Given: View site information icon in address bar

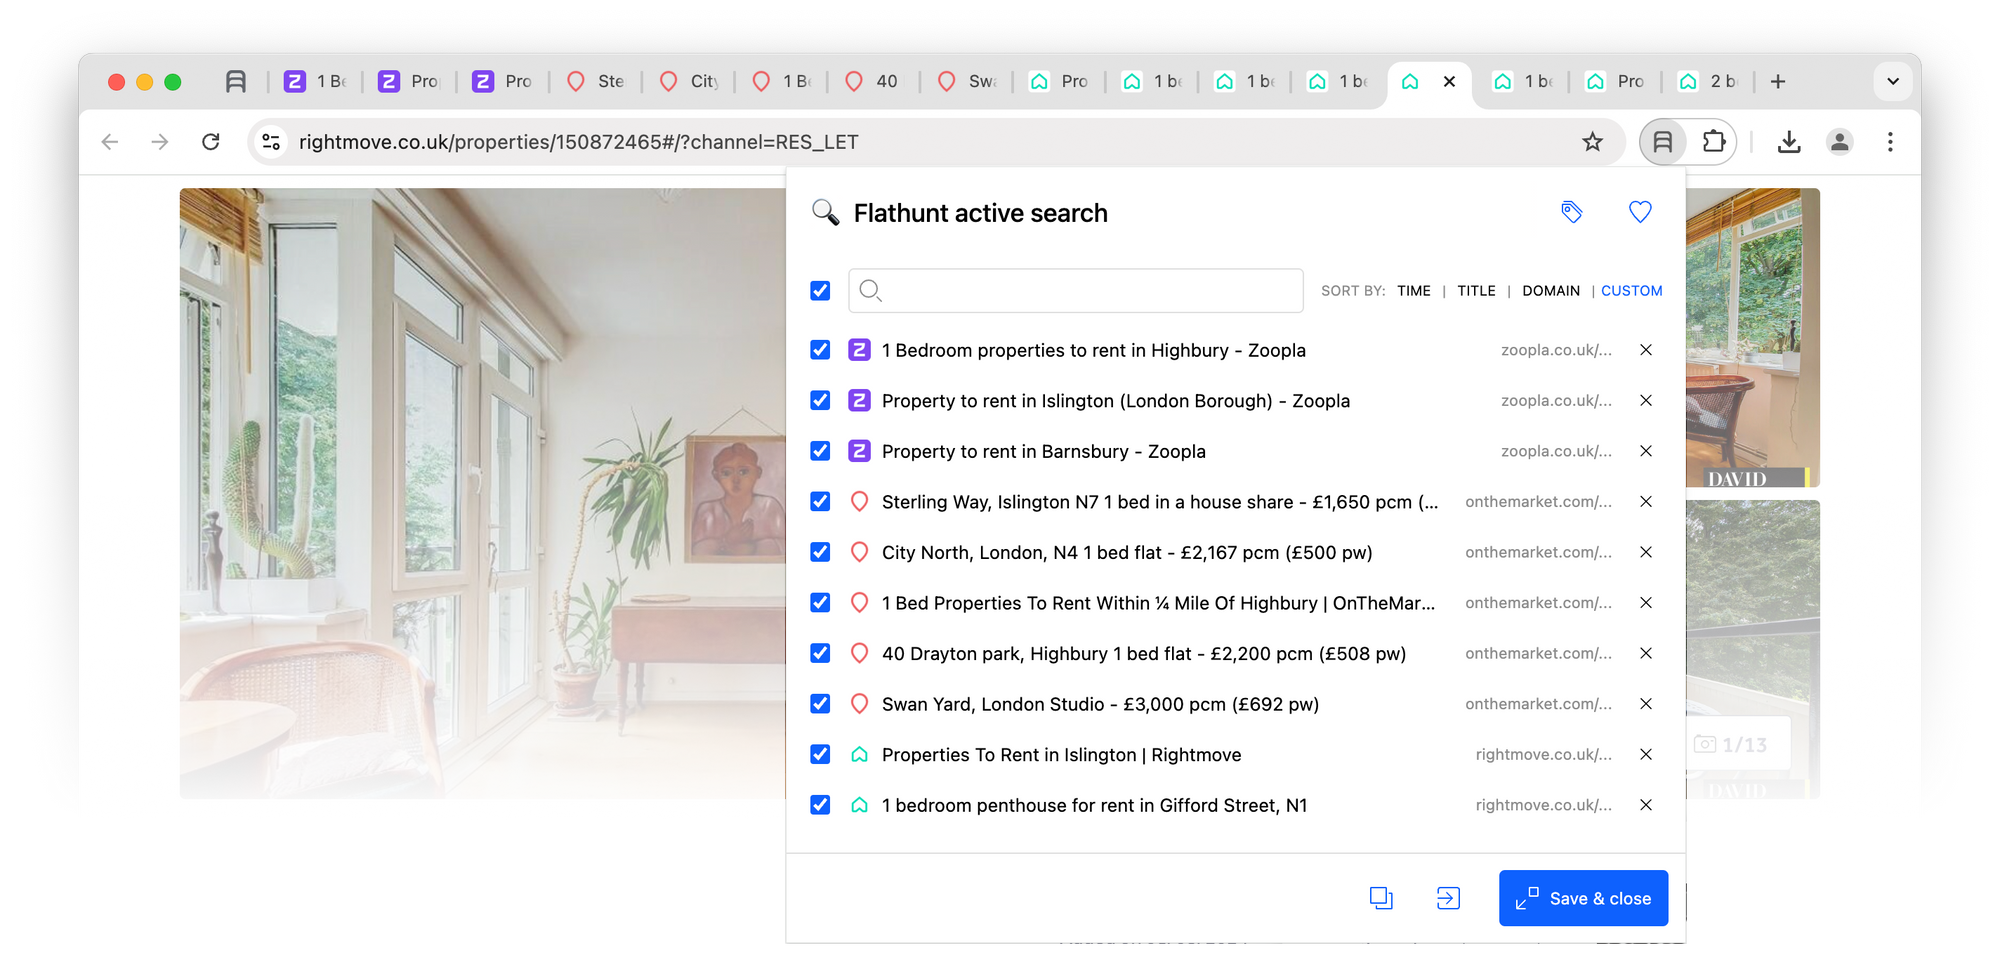Looking at the screenshot, I should tap(271, 142).
